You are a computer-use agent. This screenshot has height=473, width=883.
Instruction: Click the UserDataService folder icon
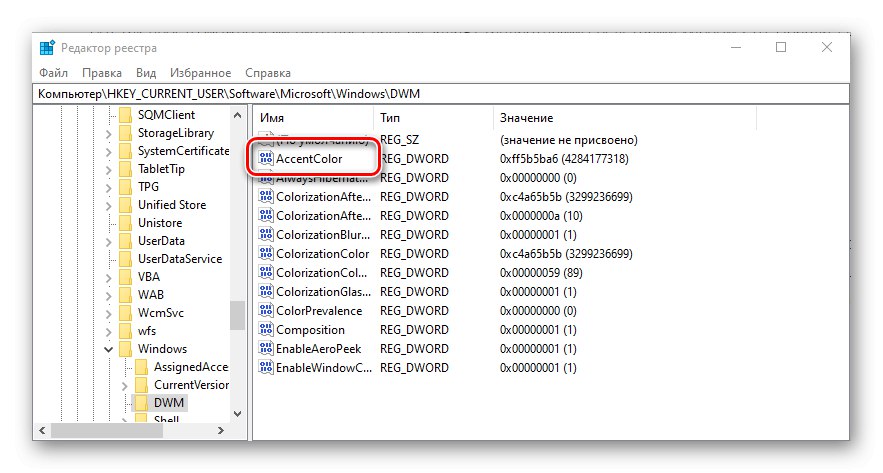(x=126, y=259)
